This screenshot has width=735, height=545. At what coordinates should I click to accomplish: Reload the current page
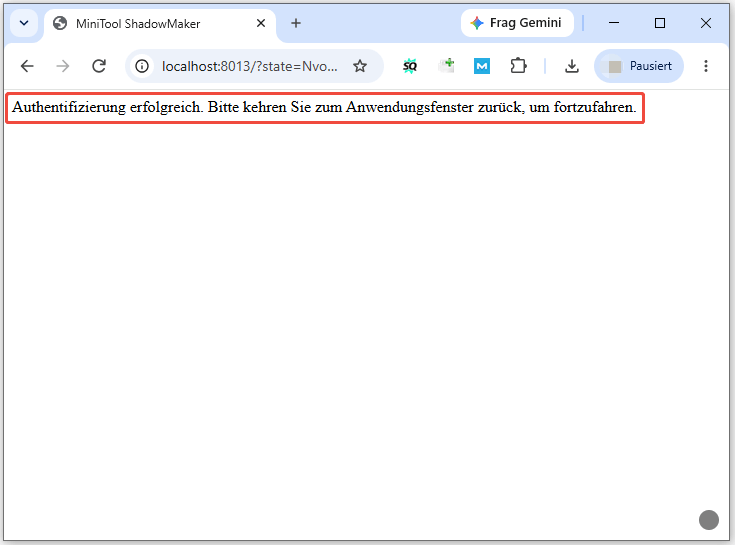pos(99,66)
